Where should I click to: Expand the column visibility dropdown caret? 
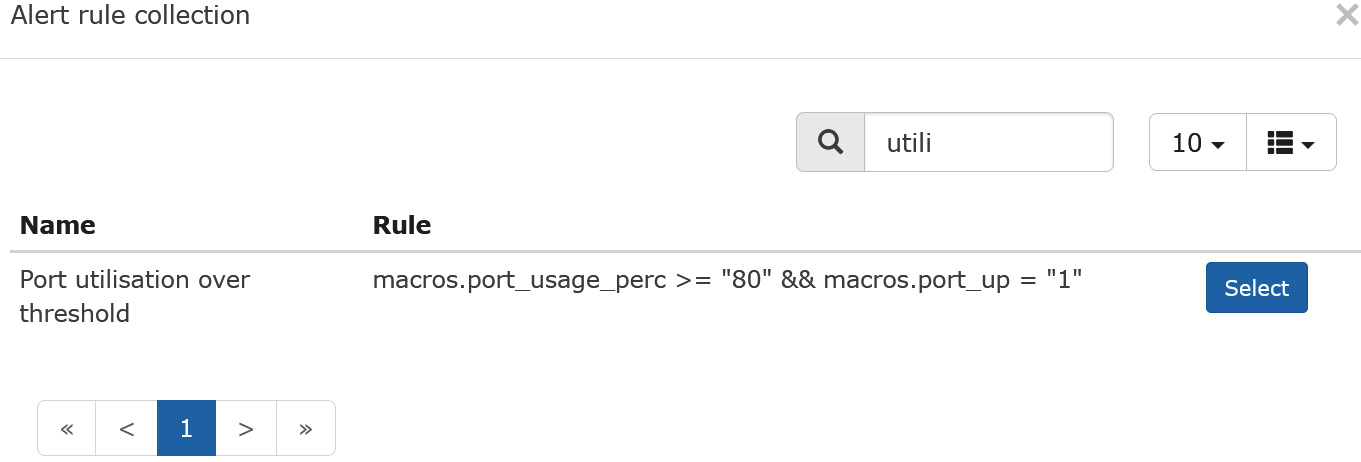(x=1308, y=145)
